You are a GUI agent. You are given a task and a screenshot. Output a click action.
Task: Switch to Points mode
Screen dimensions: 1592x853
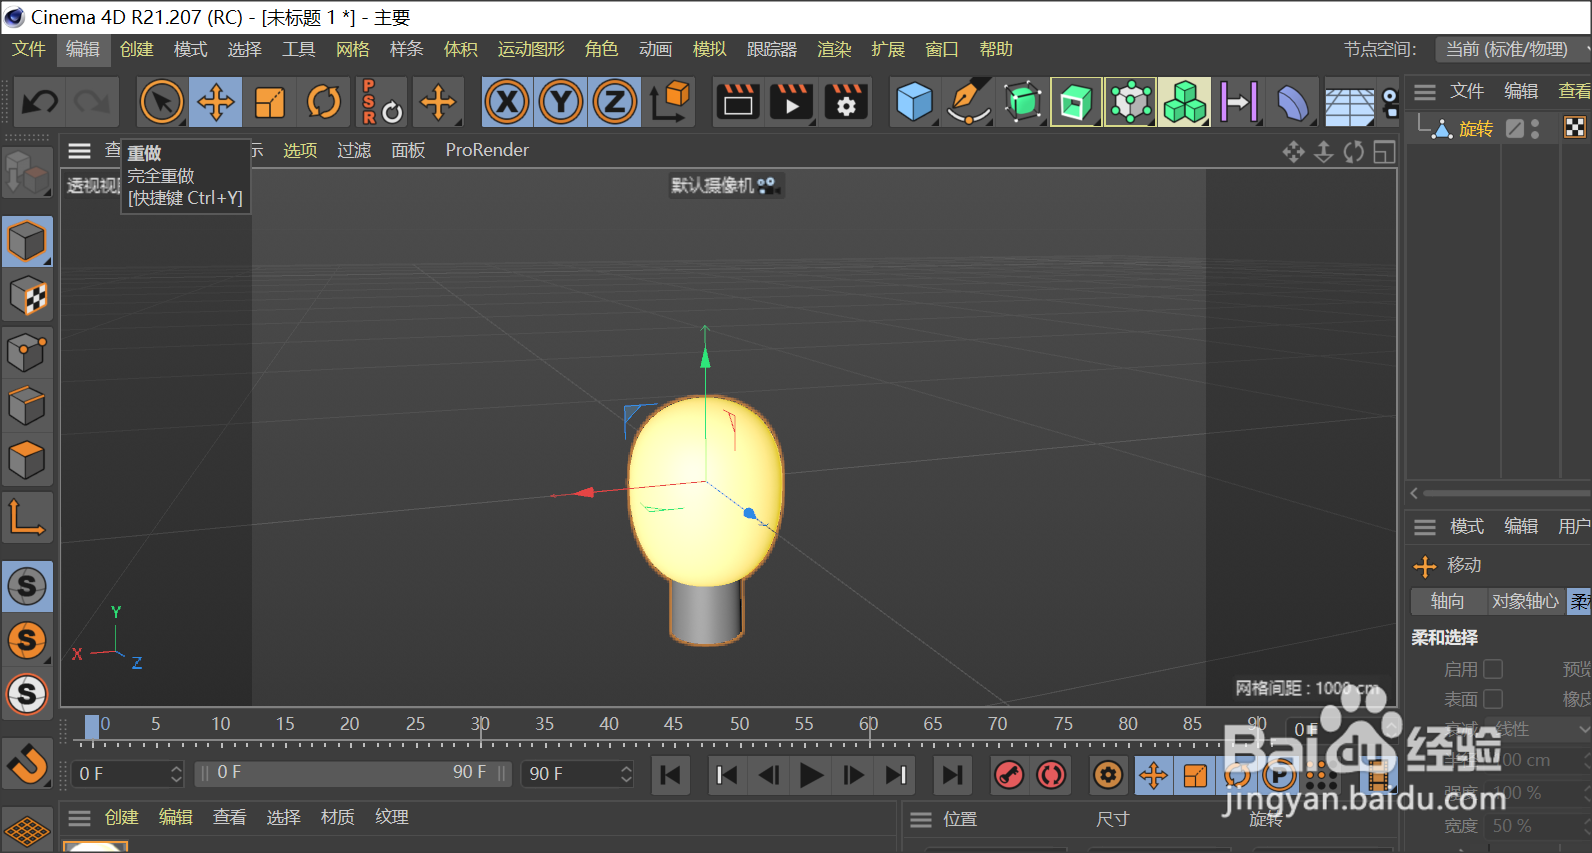tap(27, 352)
